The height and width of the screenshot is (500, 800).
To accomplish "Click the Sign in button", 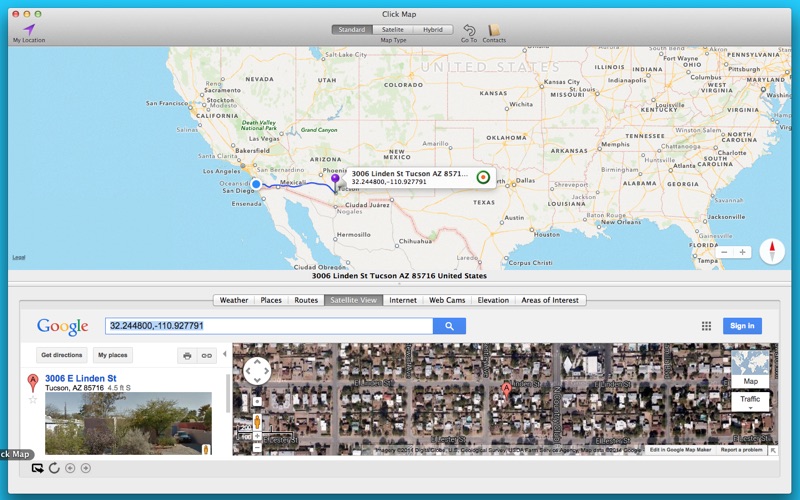I will click(742, 326).
